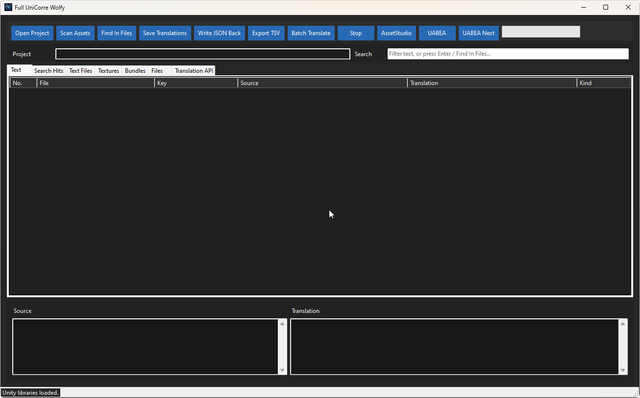Click the Stop button
The image size is (640, 398).
[356, 33]
